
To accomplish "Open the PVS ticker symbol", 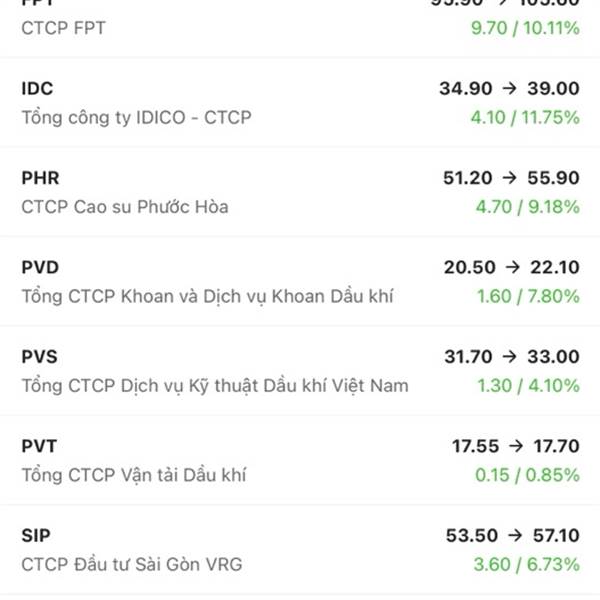I will pos(40,357).
